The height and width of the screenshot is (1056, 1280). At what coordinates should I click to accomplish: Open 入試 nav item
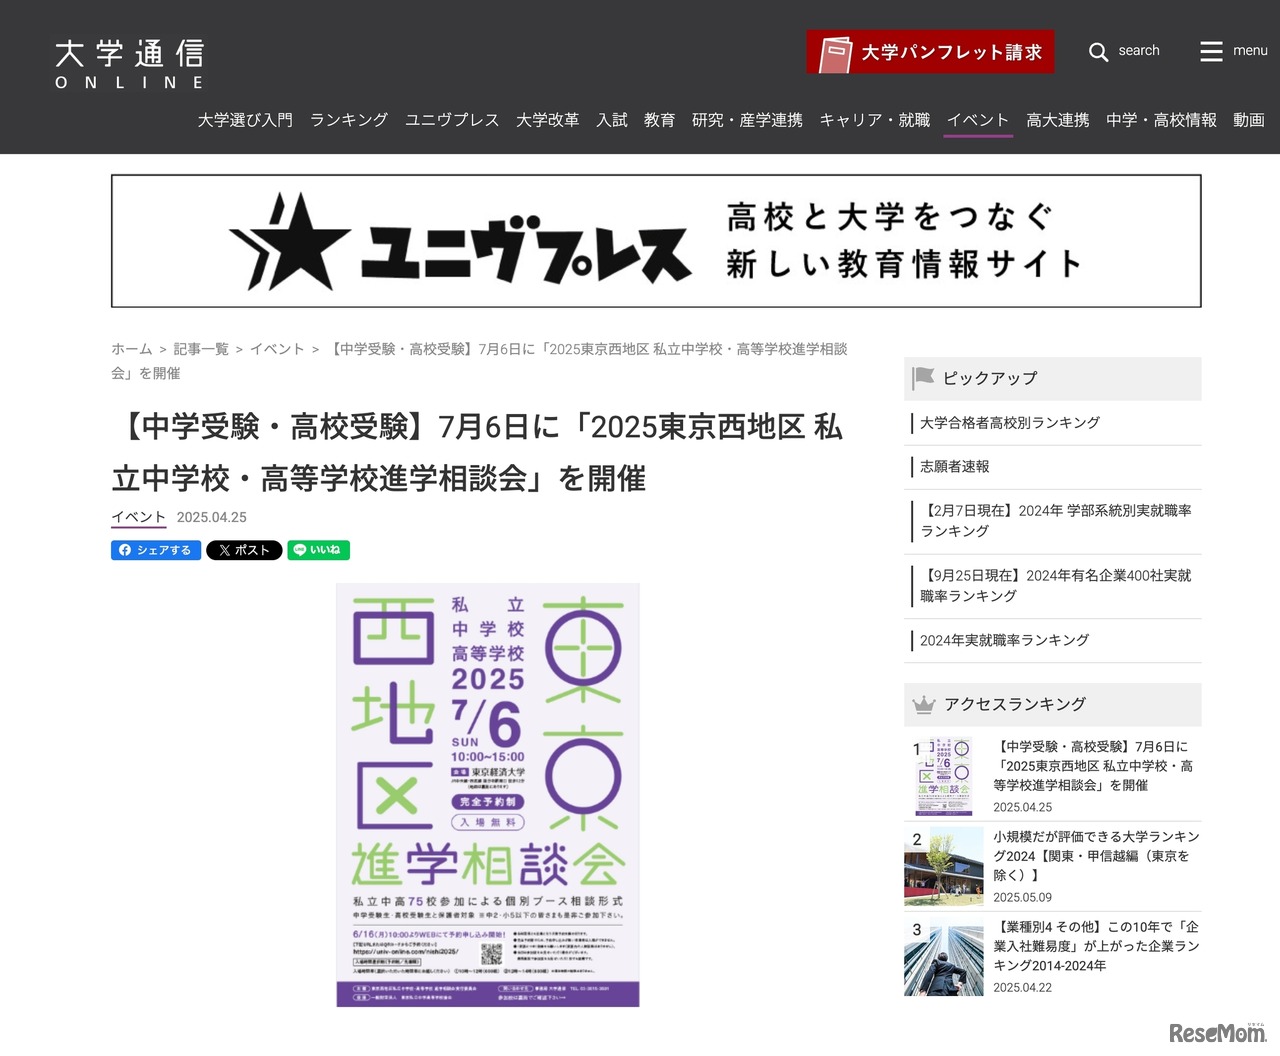(x=612, y=120)
